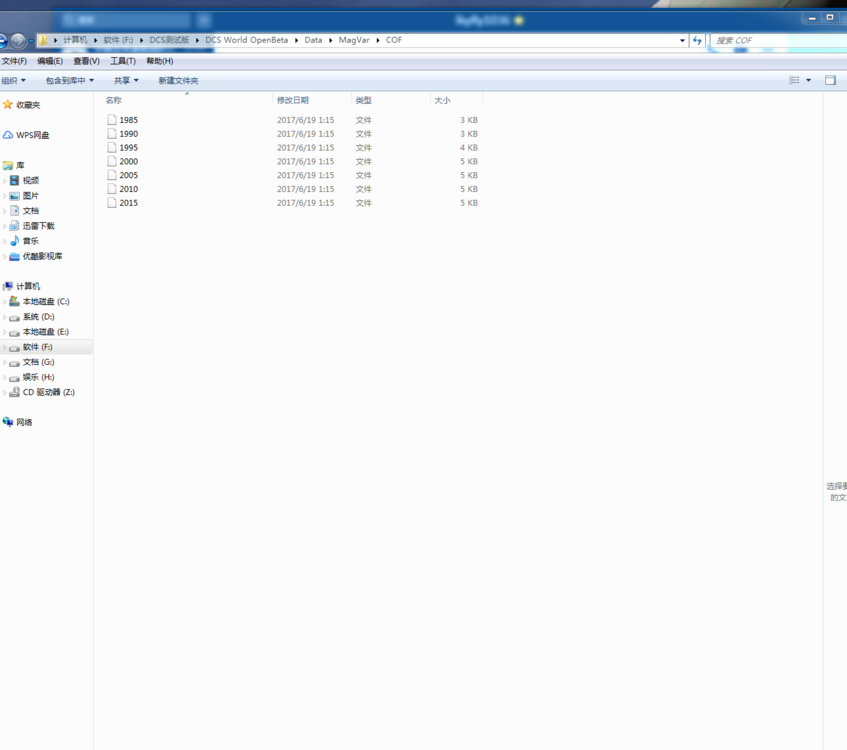847x750 pixels.
Task: Select the file icon for 2000
Action: click(x=112, y=161)
